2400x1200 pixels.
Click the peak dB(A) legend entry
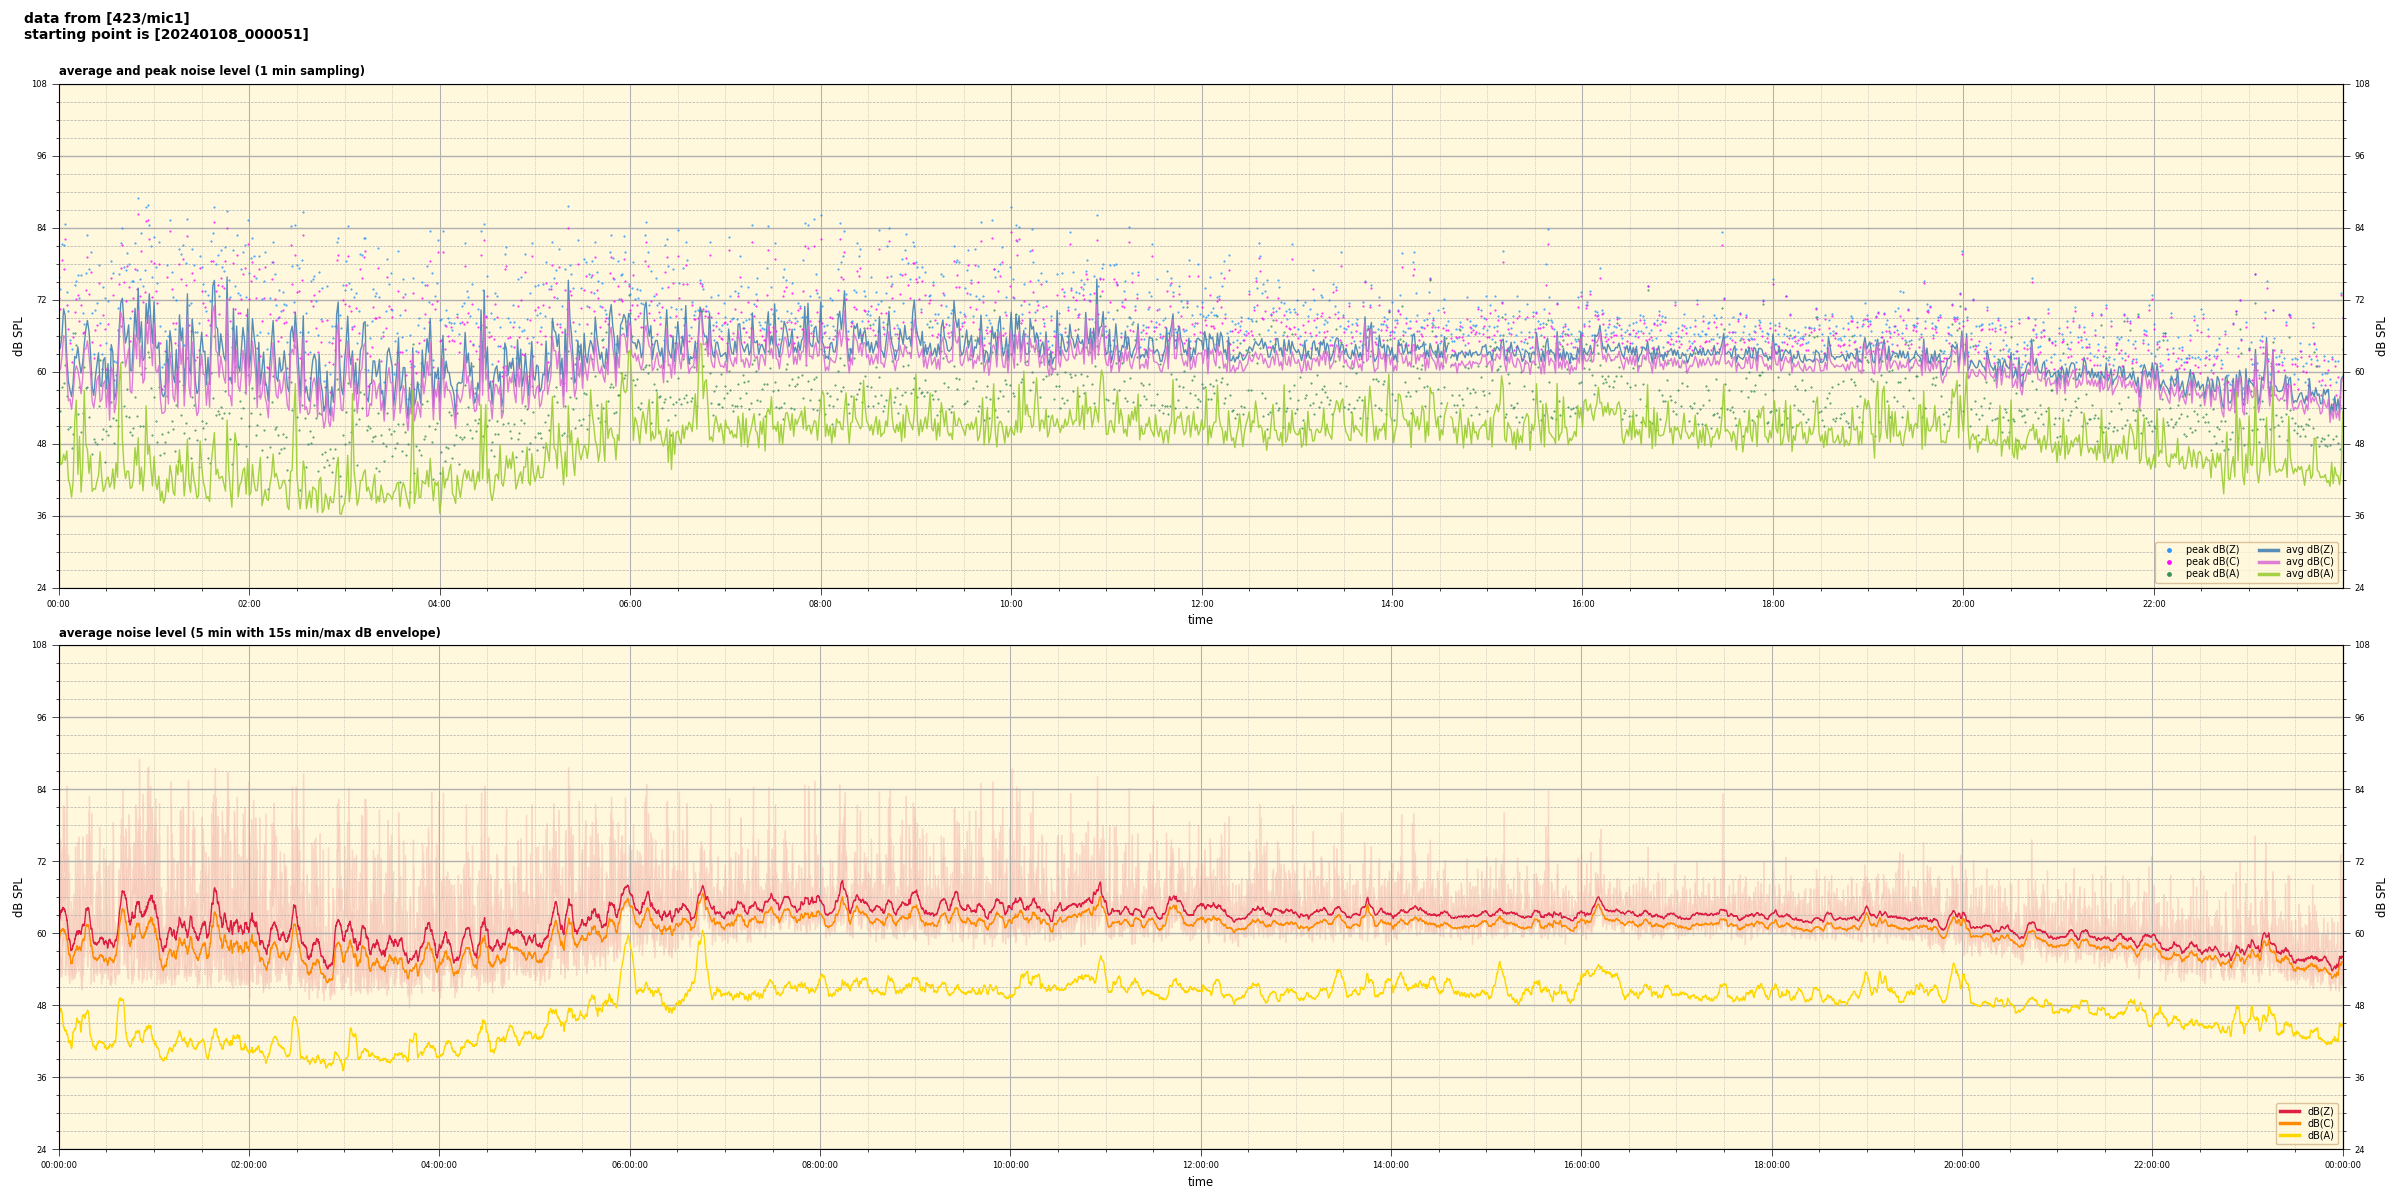coord(2212,574)
